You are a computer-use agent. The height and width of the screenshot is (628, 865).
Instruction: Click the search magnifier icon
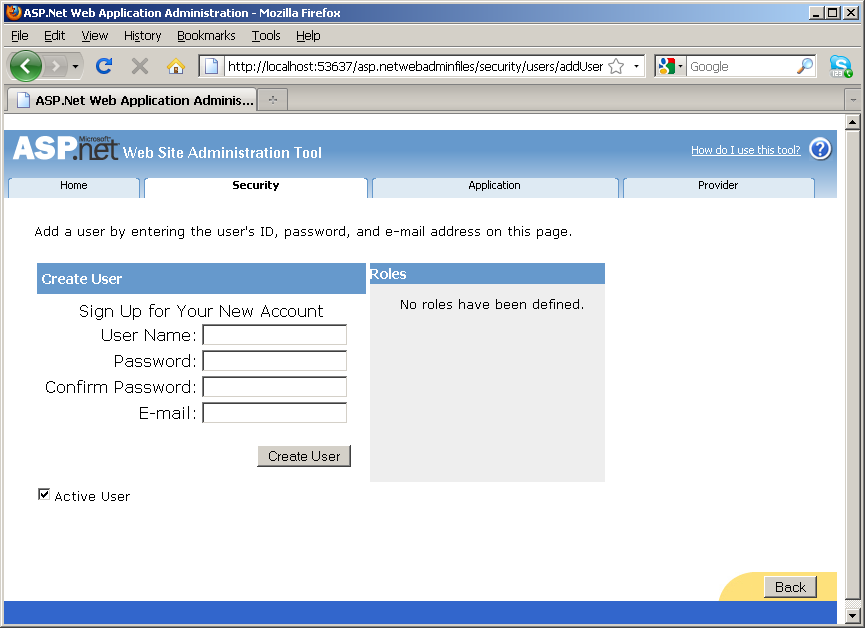805,66
